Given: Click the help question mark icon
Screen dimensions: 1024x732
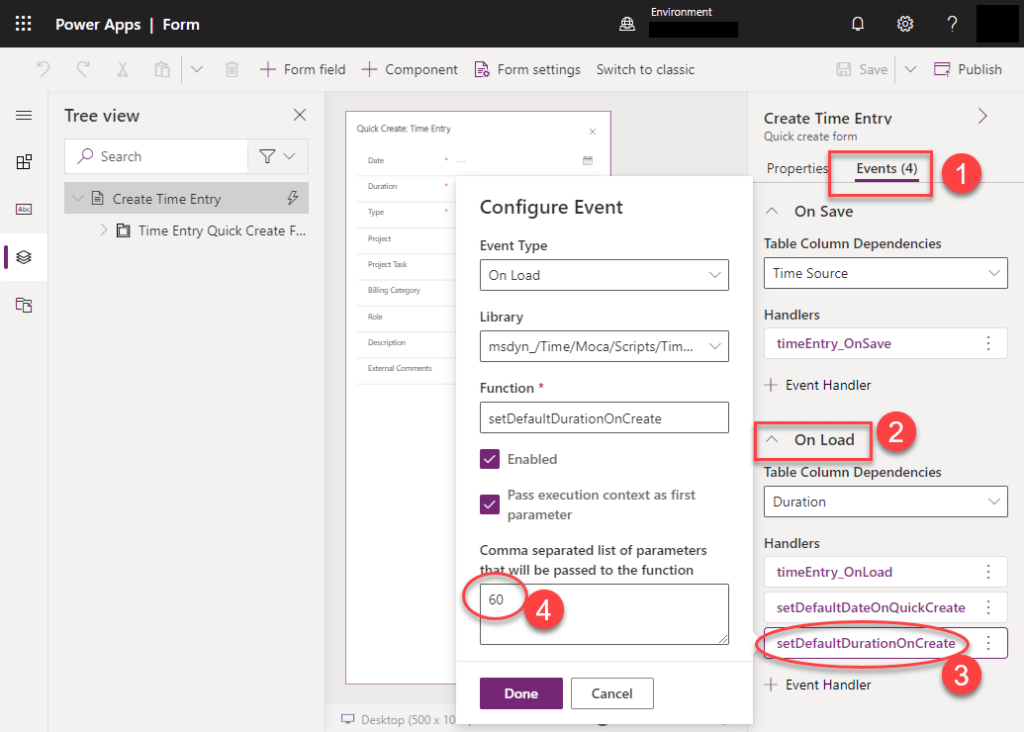Looking at the screenshot, I should (951, 24).
